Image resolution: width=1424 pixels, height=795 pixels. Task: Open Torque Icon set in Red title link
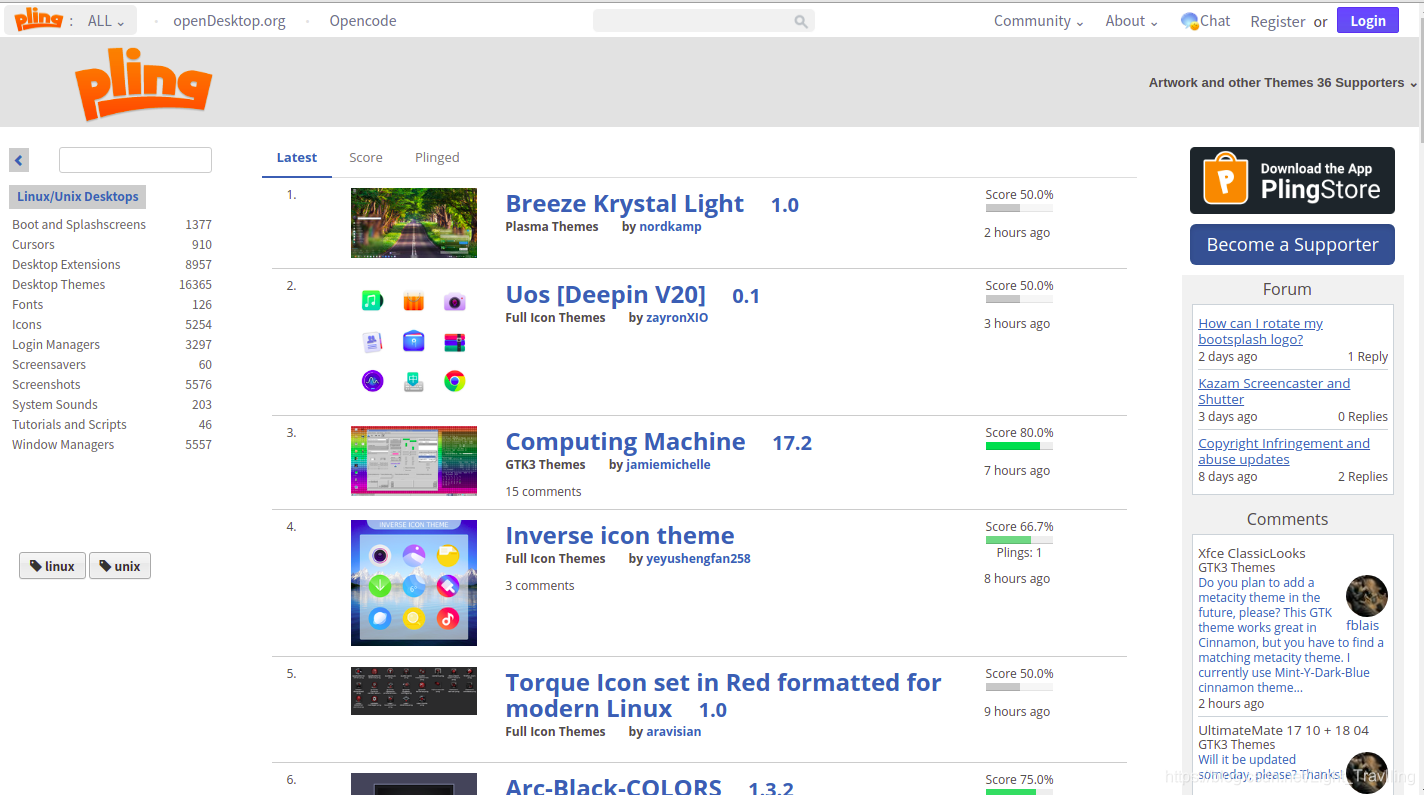point(723,695)
